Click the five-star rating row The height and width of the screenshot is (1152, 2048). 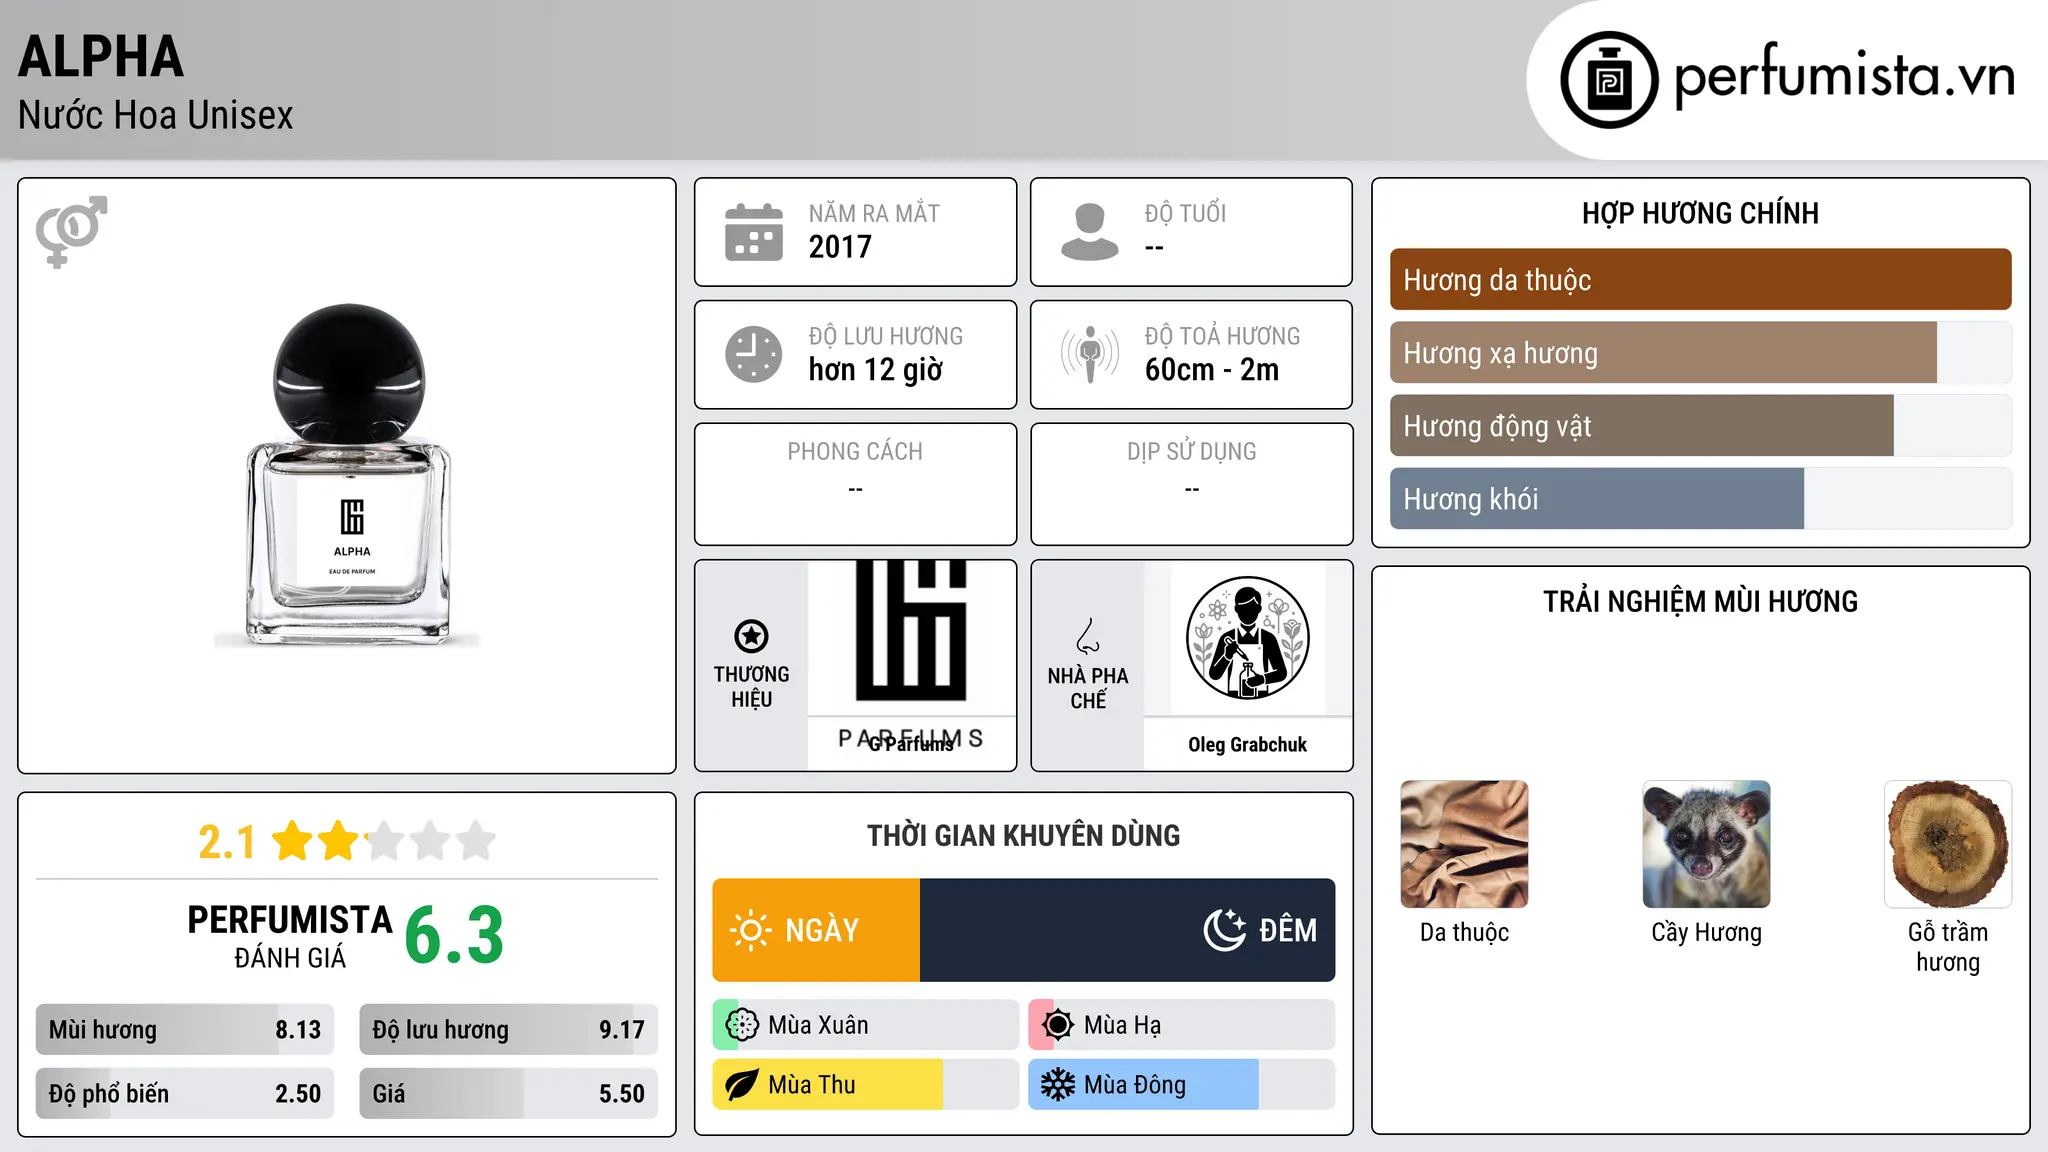(383, 841)
